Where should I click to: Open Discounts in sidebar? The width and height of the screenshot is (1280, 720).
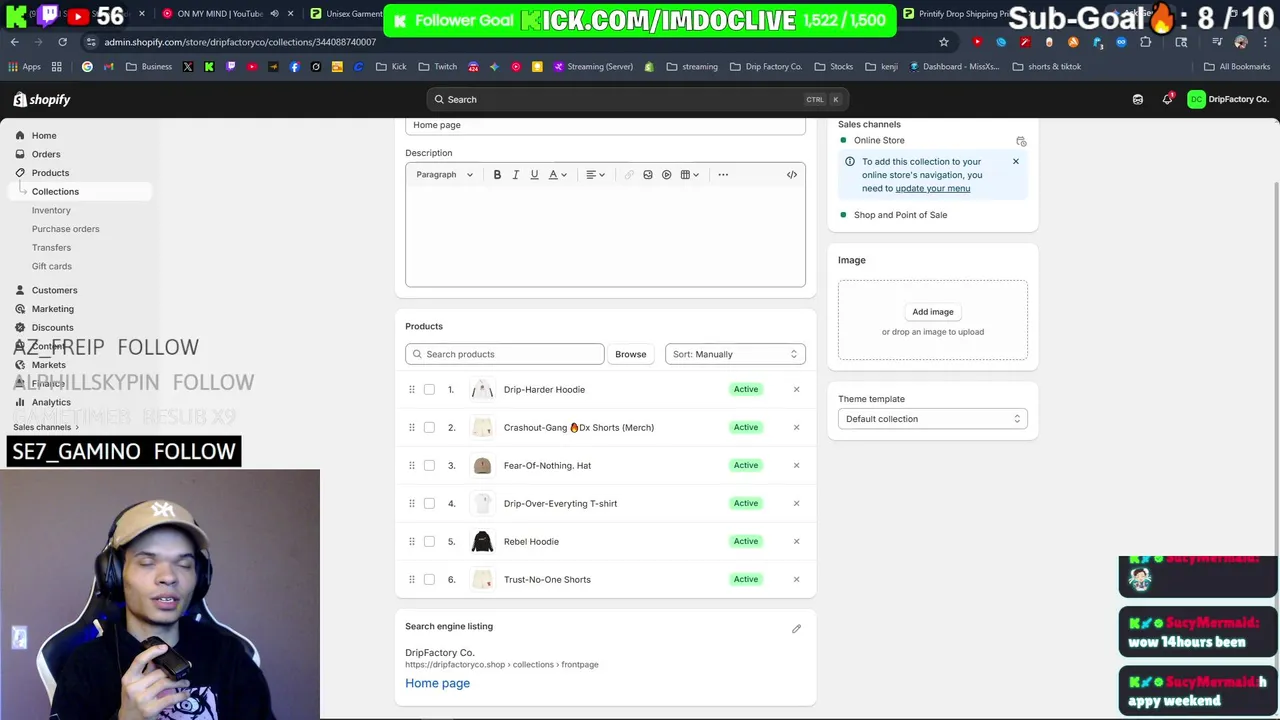52,328
